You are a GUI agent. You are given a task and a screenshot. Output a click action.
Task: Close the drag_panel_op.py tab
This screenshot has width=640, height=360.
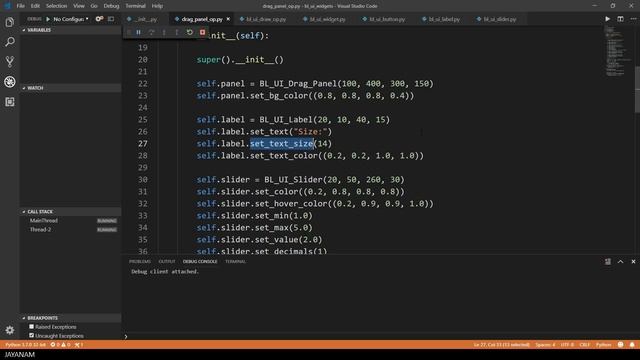(x=228, y=19)
